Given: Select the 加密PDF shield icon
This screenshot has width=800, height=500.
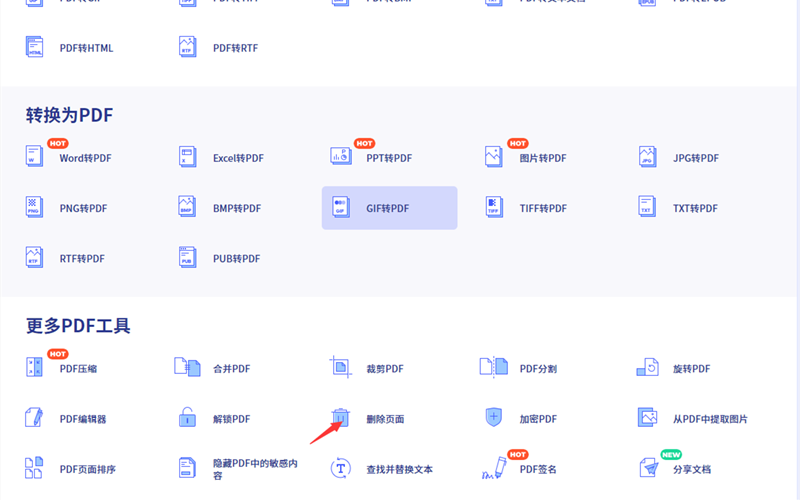Looking at the screenshot, I should (494, 418).
